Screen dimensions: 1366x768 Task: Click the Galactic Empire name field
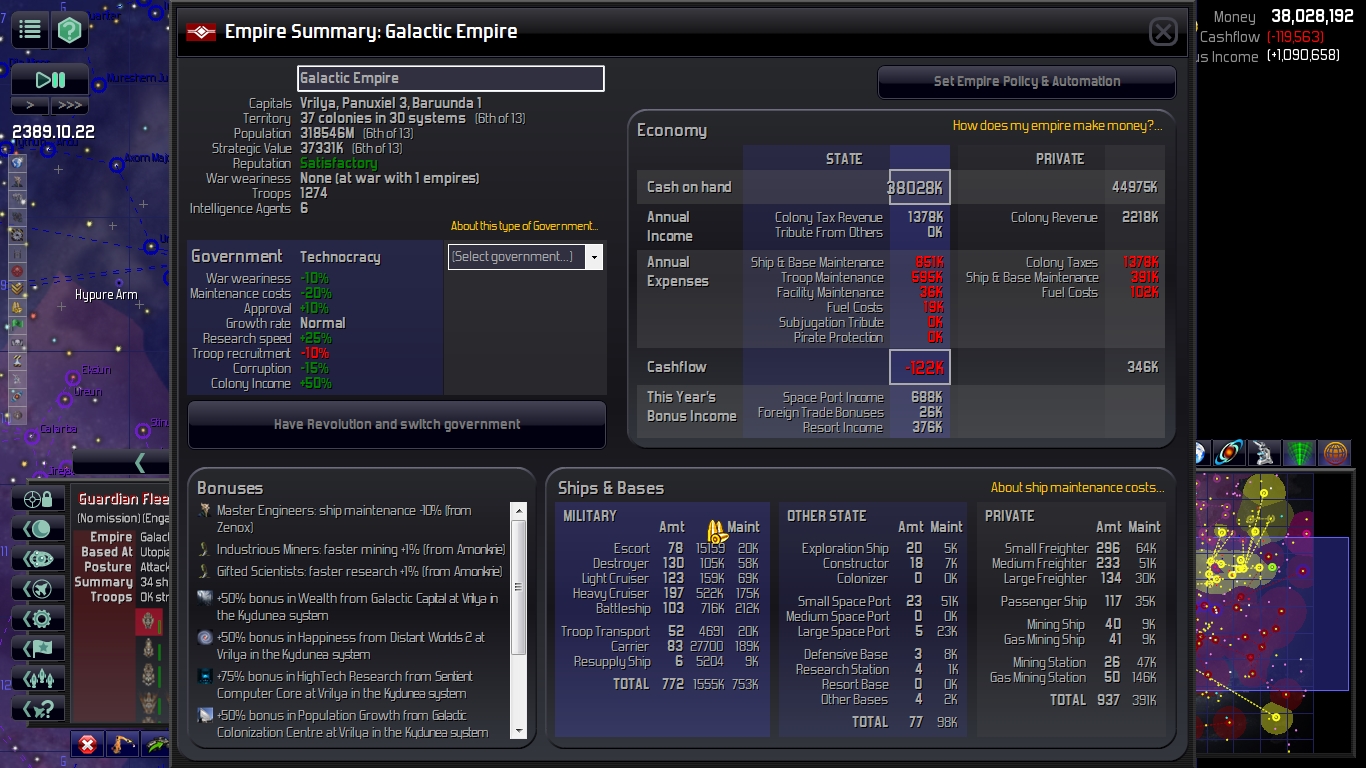click(451, 78)
